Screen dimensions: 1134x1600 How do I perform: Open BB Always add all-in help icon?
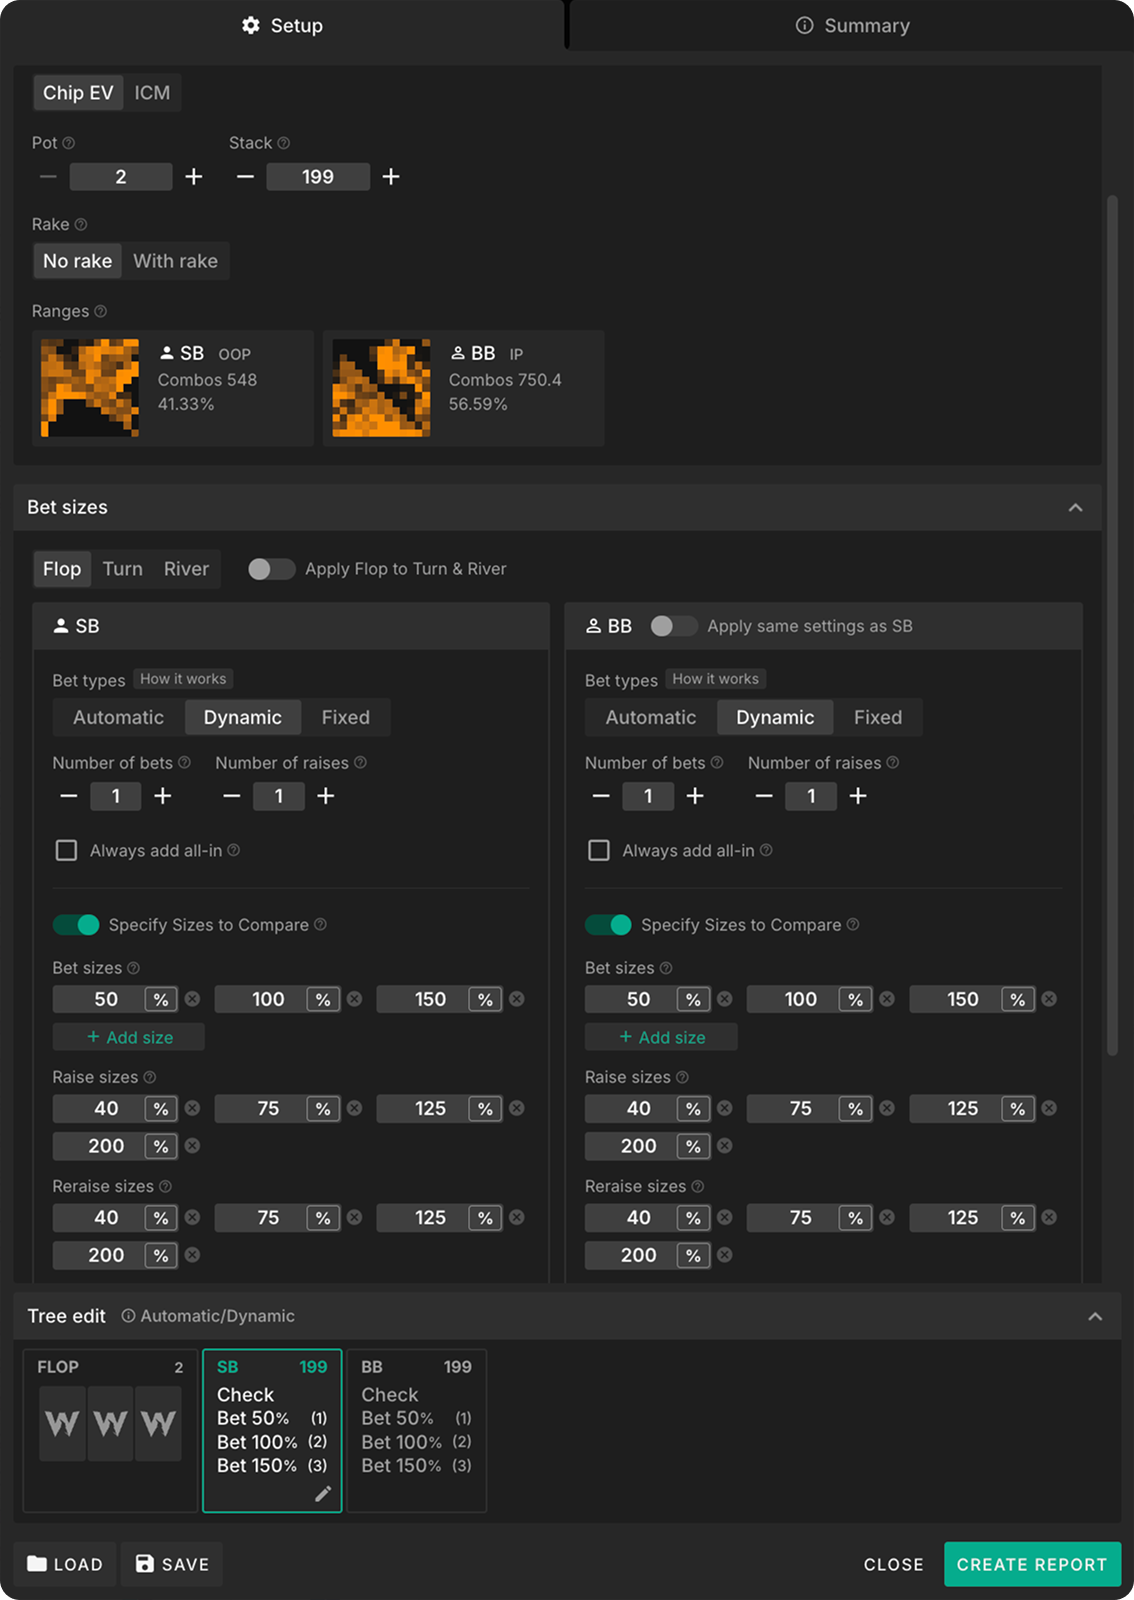pos(766,850)
